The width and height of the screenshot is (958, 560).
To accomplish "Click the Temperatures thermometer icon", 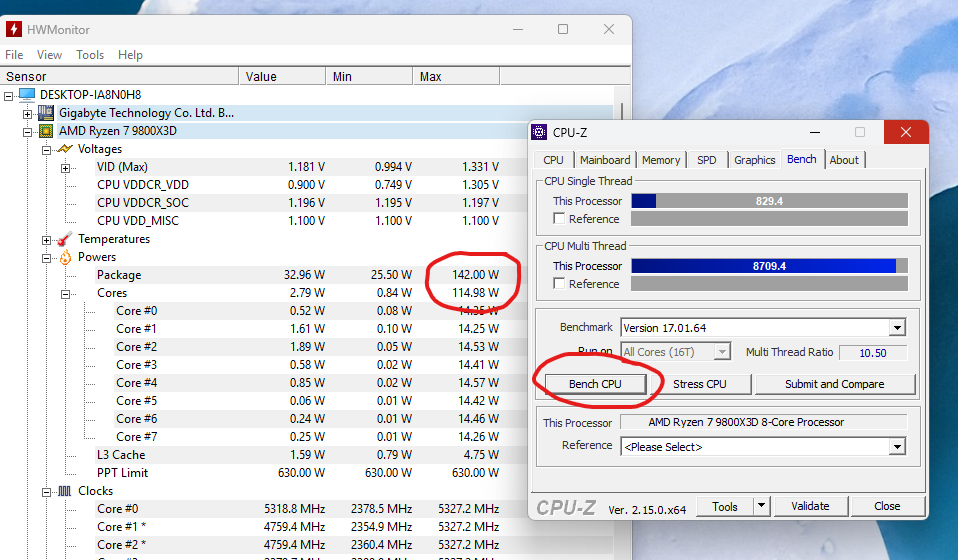I will click(x=65, y=239).
